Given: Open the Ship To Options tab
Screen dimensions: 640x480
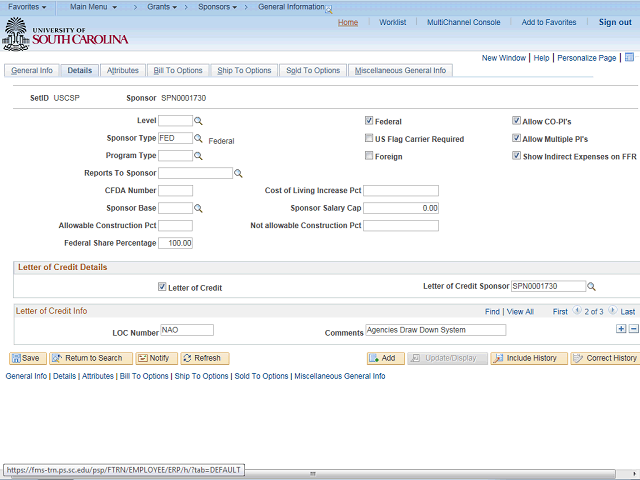Looking at the screenshot, I should [x=244, y=70].
